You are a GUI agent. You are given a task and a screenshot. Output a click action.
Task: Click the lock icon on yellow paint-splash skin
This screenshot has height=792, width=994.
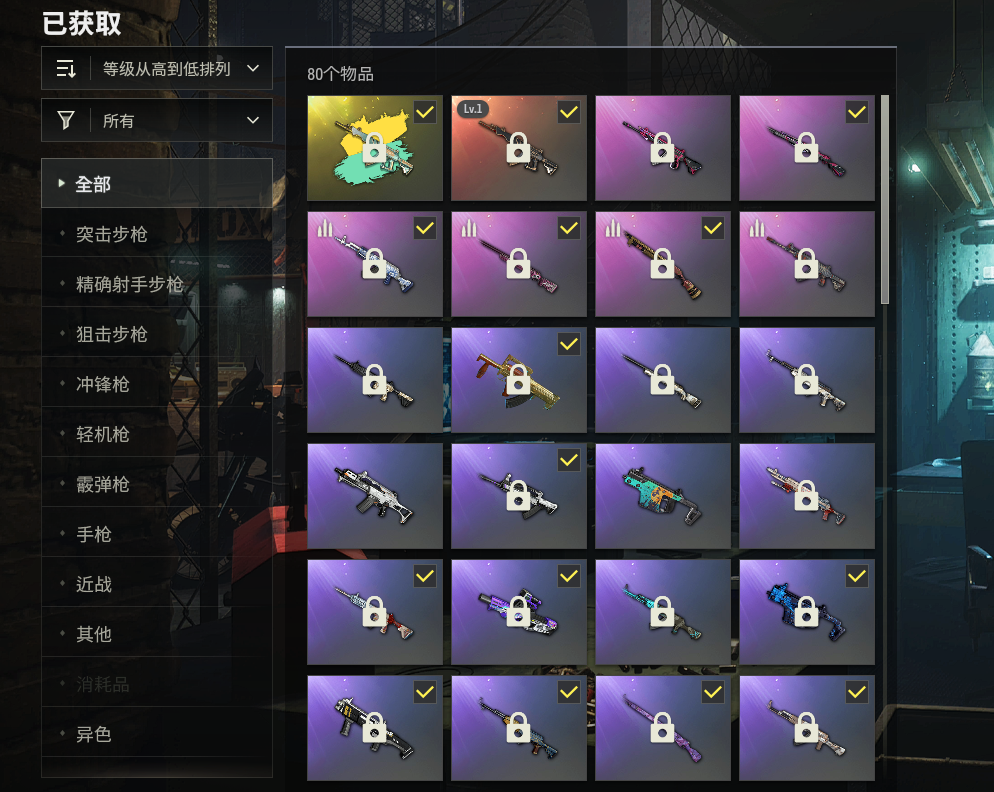point(374,149)
